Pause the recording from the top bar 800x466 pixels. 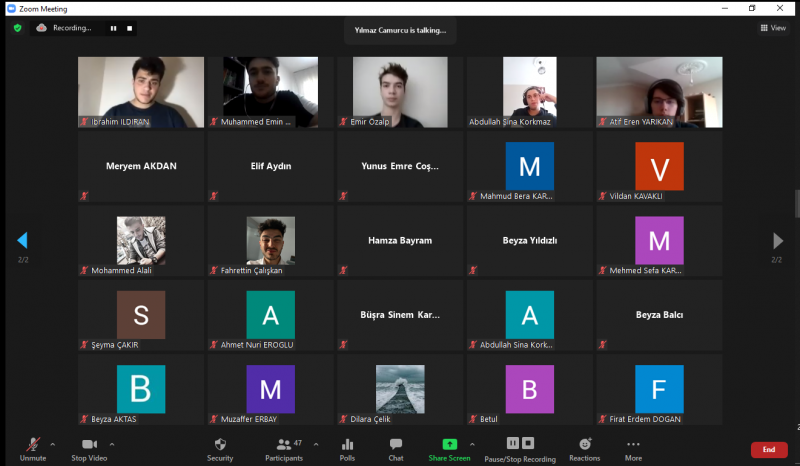coord(112,28)
